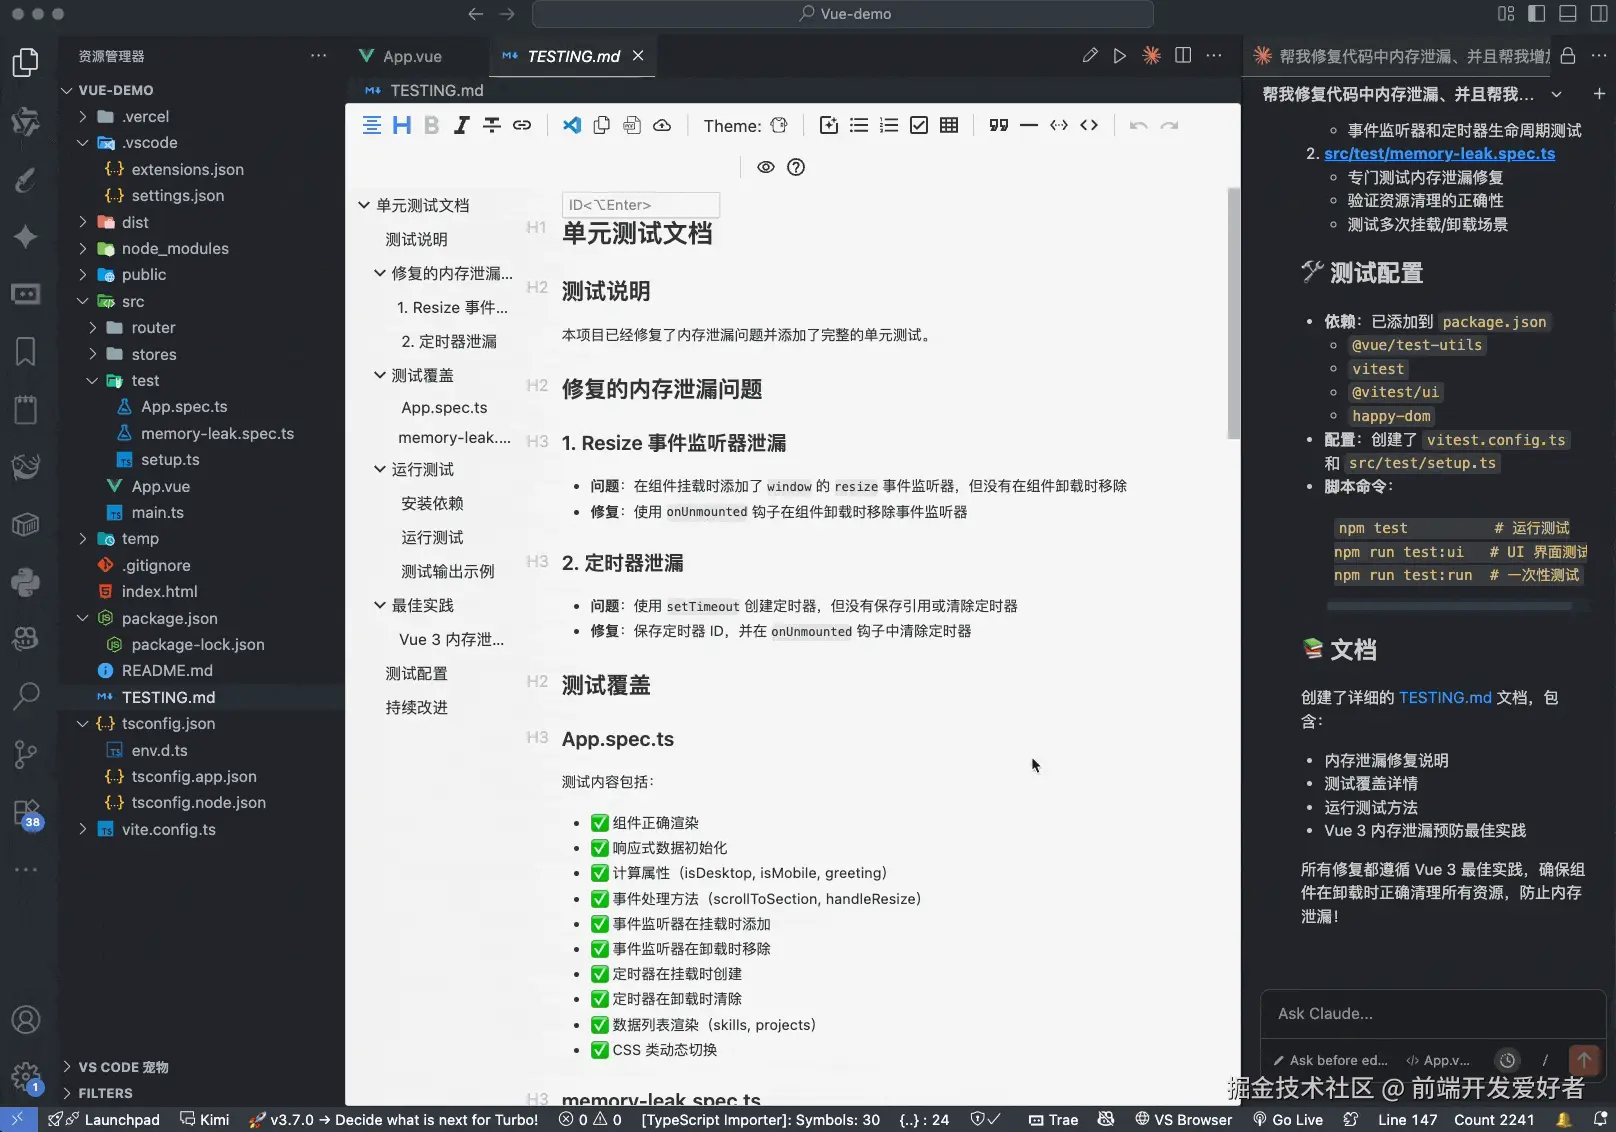Click the Ask Claude message input
This screenshot has height=1132, width=1616.
pyautogui.click(x=1432, y=1014)
